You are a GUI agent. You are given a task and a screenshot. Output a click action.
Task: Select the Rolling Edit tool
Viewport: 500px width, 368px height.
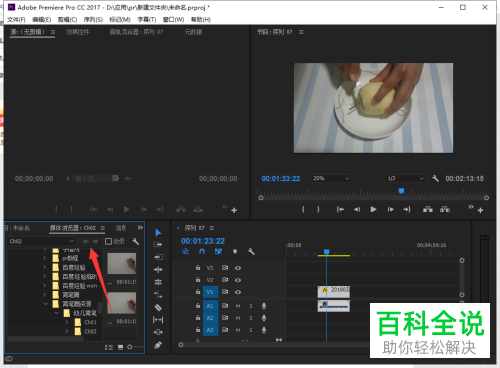pyautogui.click(x=158, y=282)
